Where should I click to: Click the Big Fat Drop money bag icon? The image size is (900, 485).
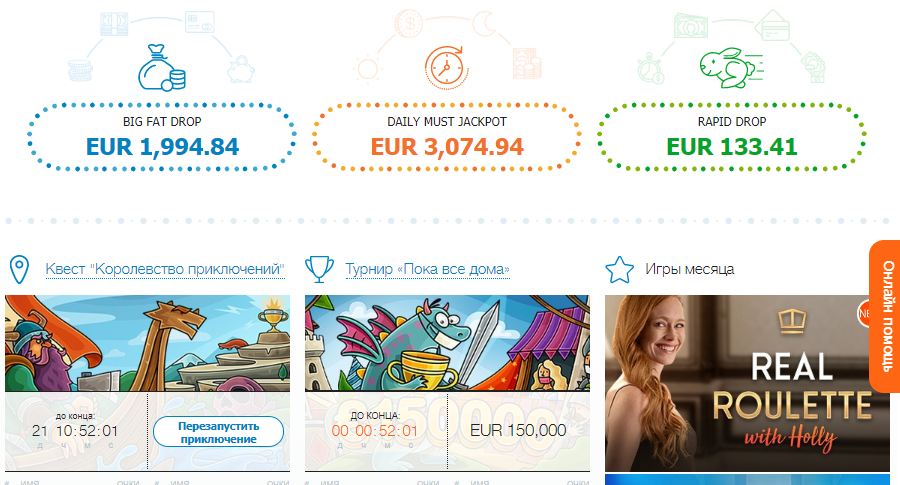pos(160,66)
